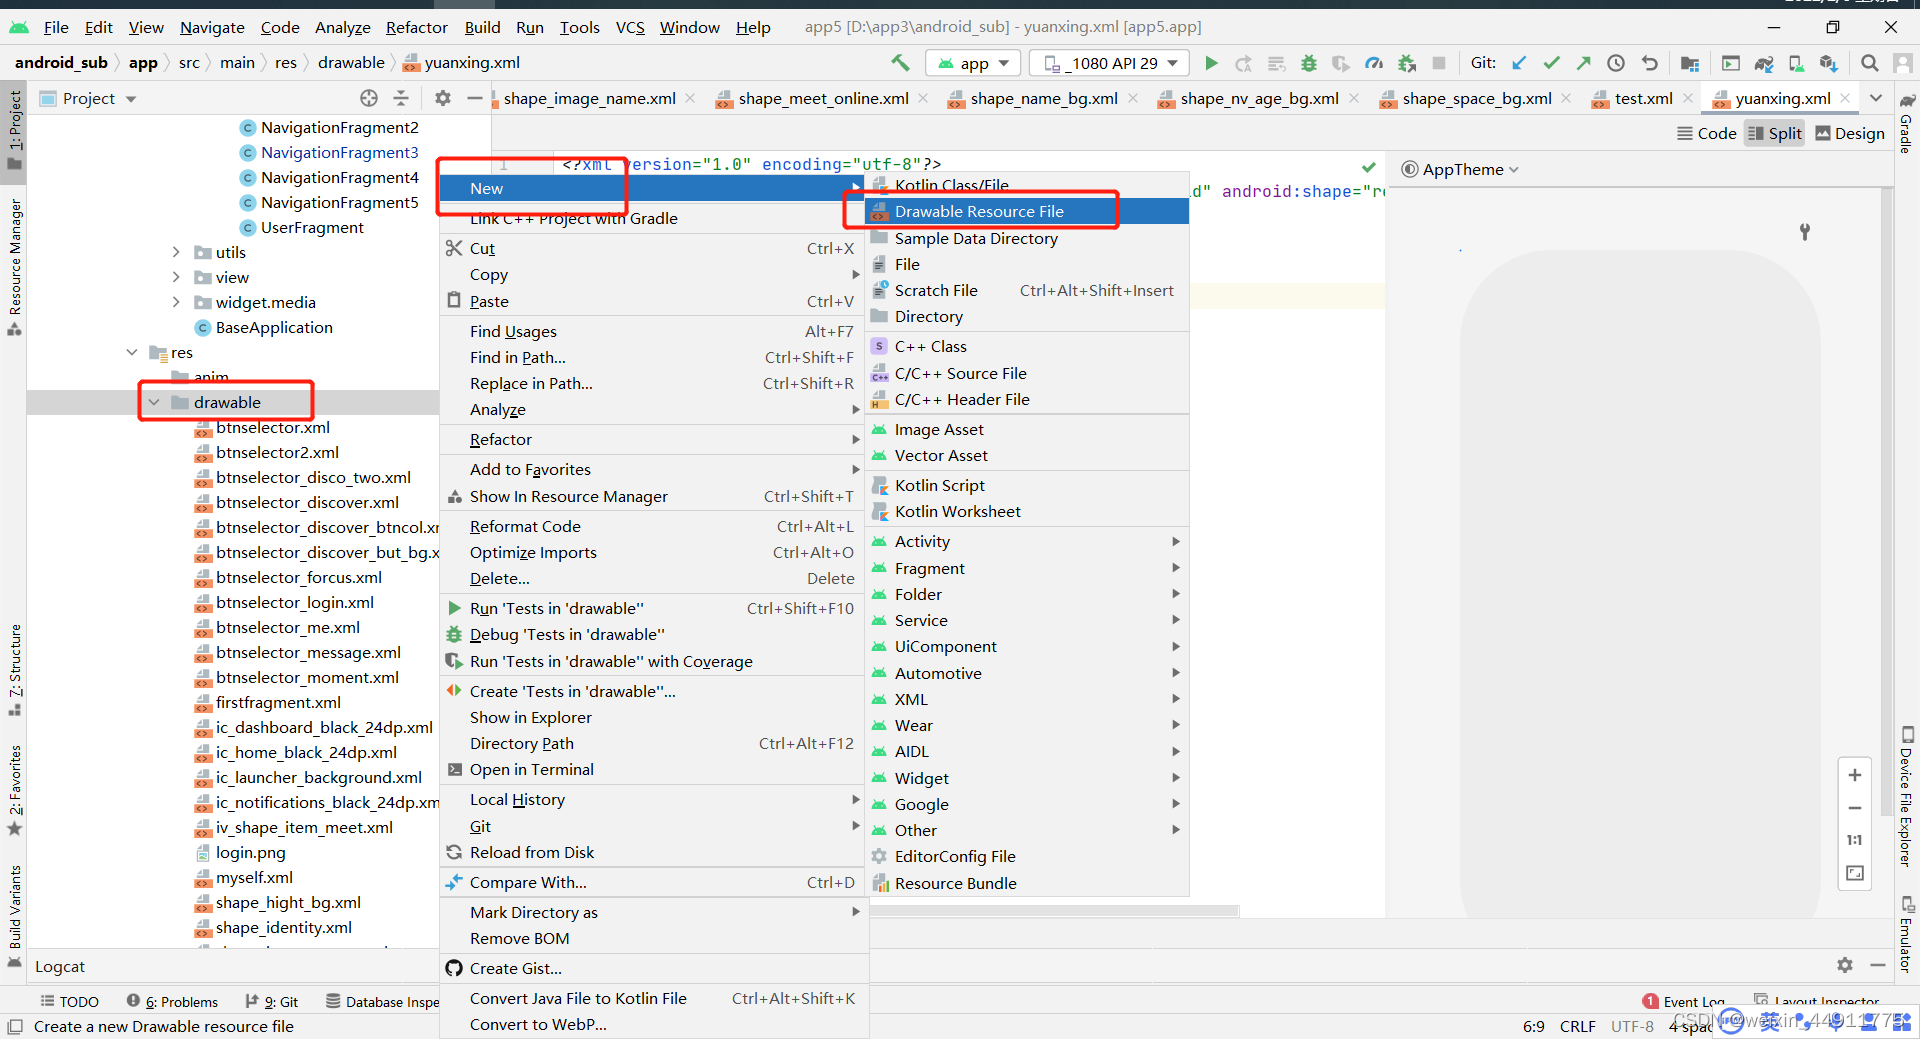Click the 1:1 actual size zoom button
The image size is (1920, 1039).
tap(1855, 840)
